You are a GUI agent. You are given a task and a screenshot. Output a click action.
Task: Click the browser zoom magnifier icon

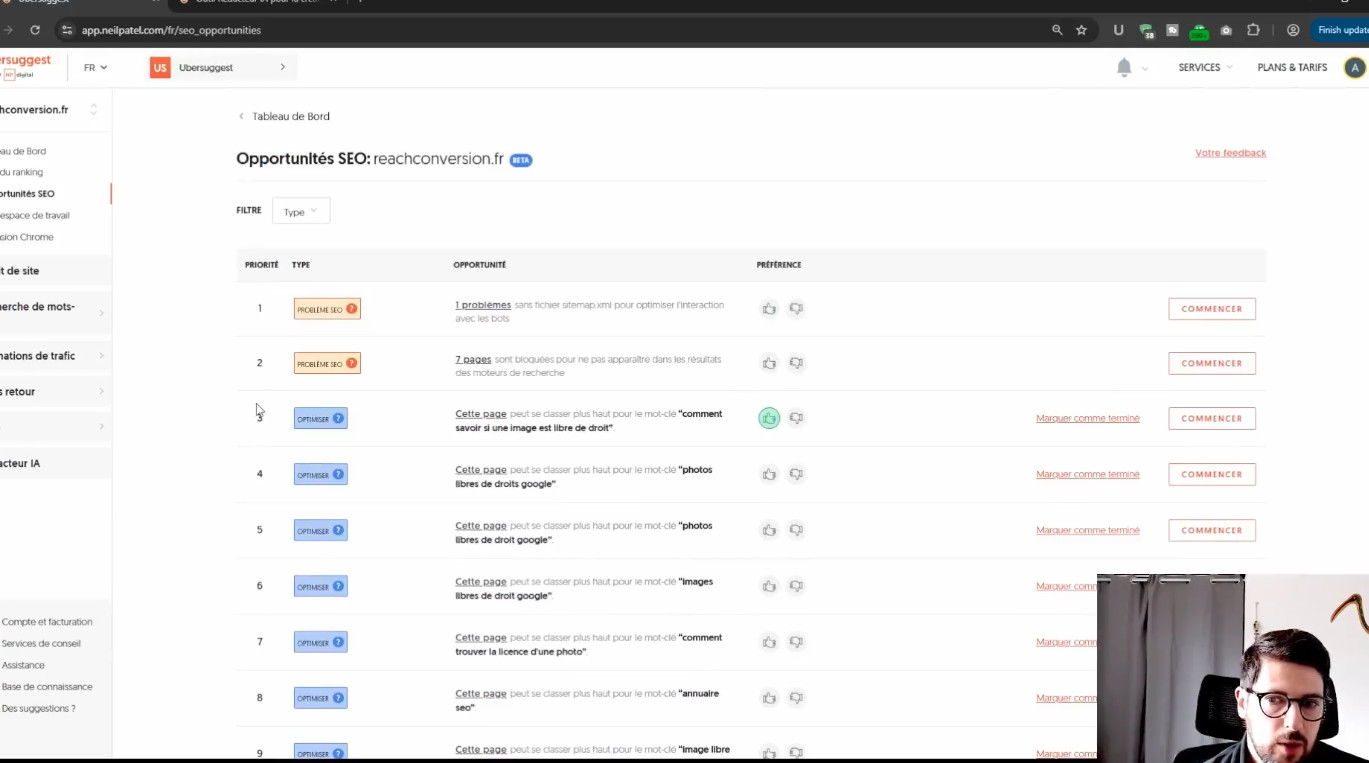[x=1057, y=30]
